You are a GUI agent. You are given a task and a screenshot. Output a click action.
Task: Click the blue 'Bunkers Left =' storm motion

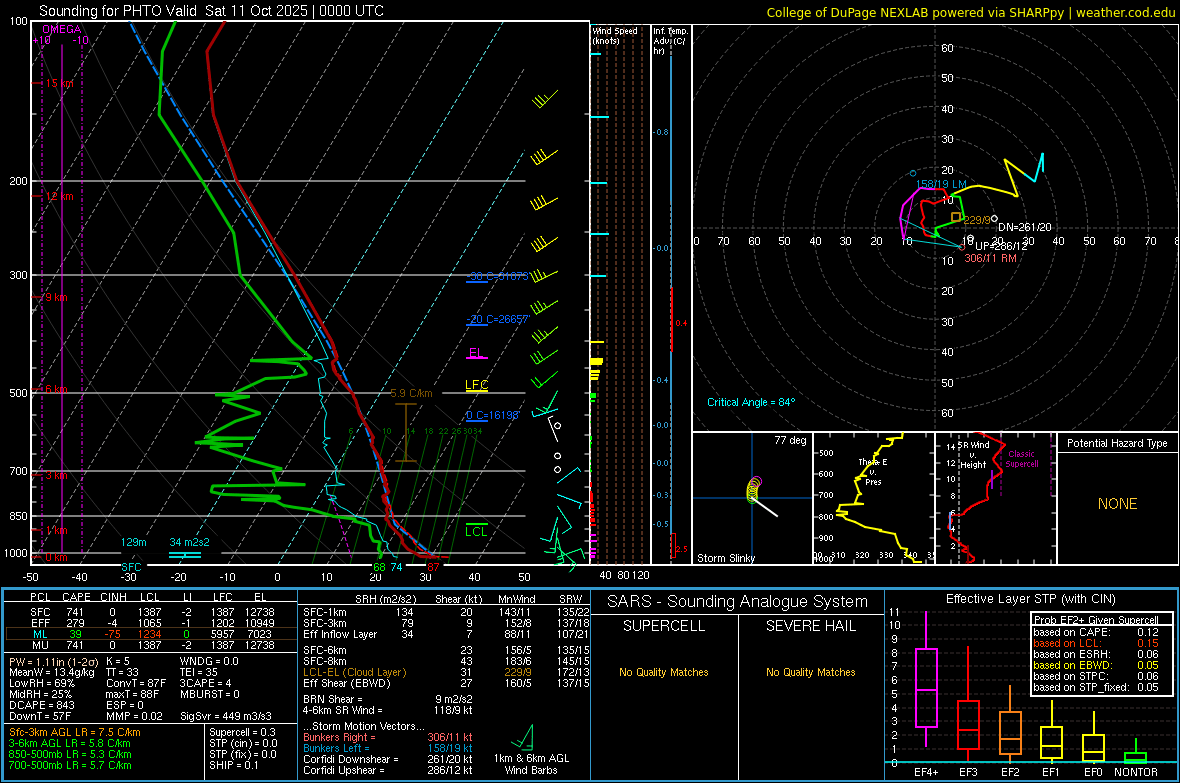coord(388,748)
